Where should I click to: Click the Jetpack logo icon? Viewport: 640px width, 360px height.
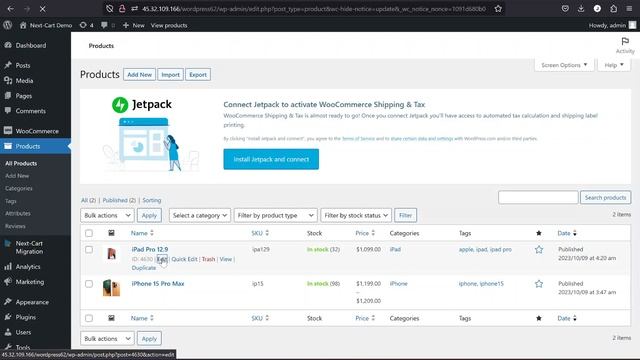point(120,105)
